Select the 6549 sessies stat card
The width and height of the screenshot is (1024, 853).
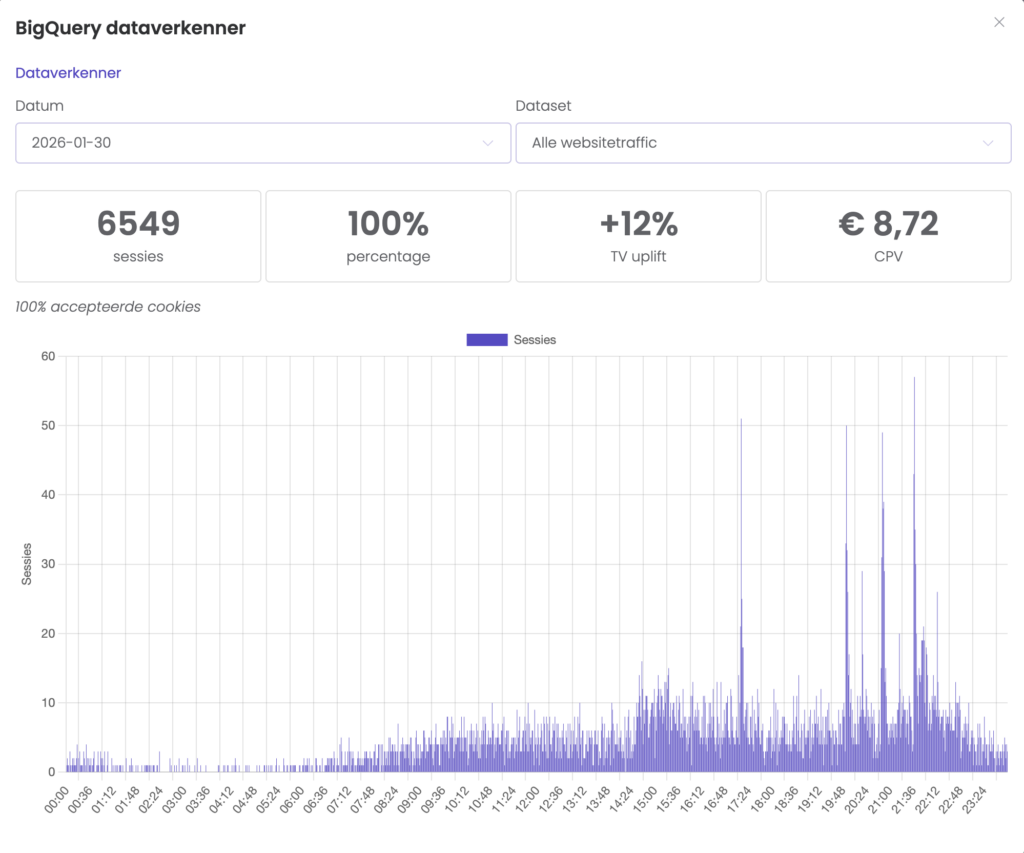click(x=138, y=236)
